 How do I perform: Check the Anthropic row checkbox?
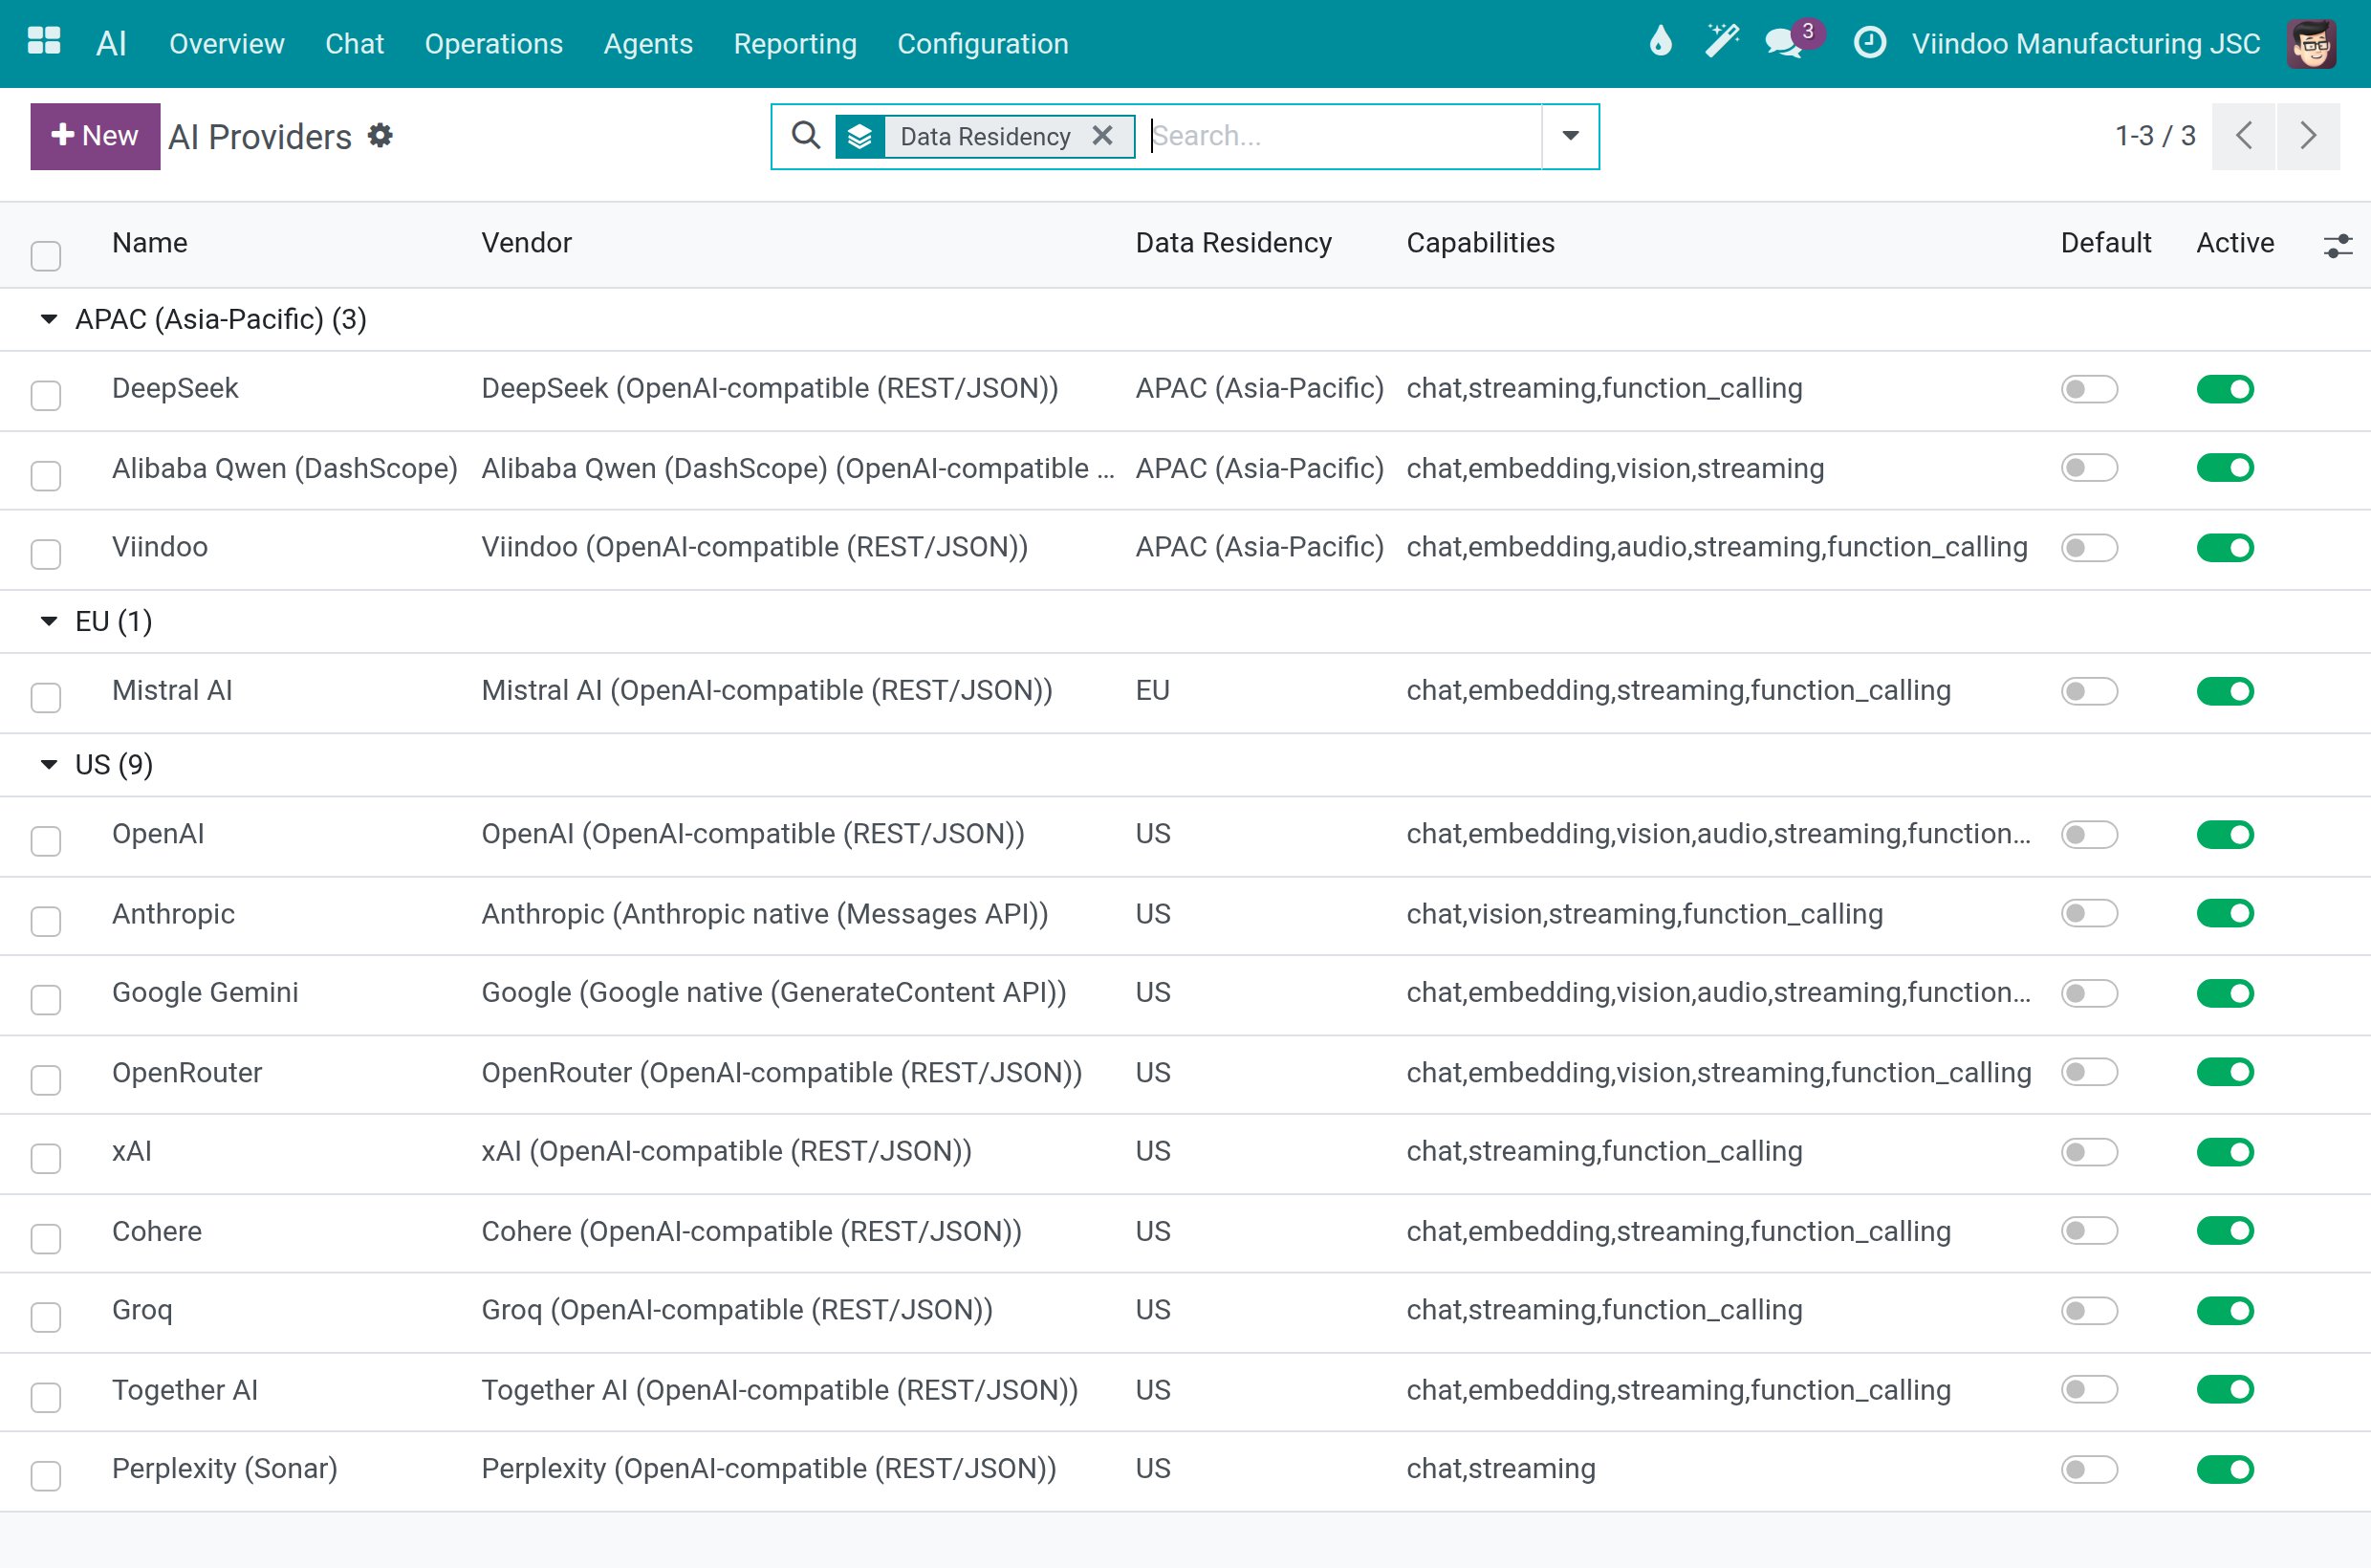point(46,921)
